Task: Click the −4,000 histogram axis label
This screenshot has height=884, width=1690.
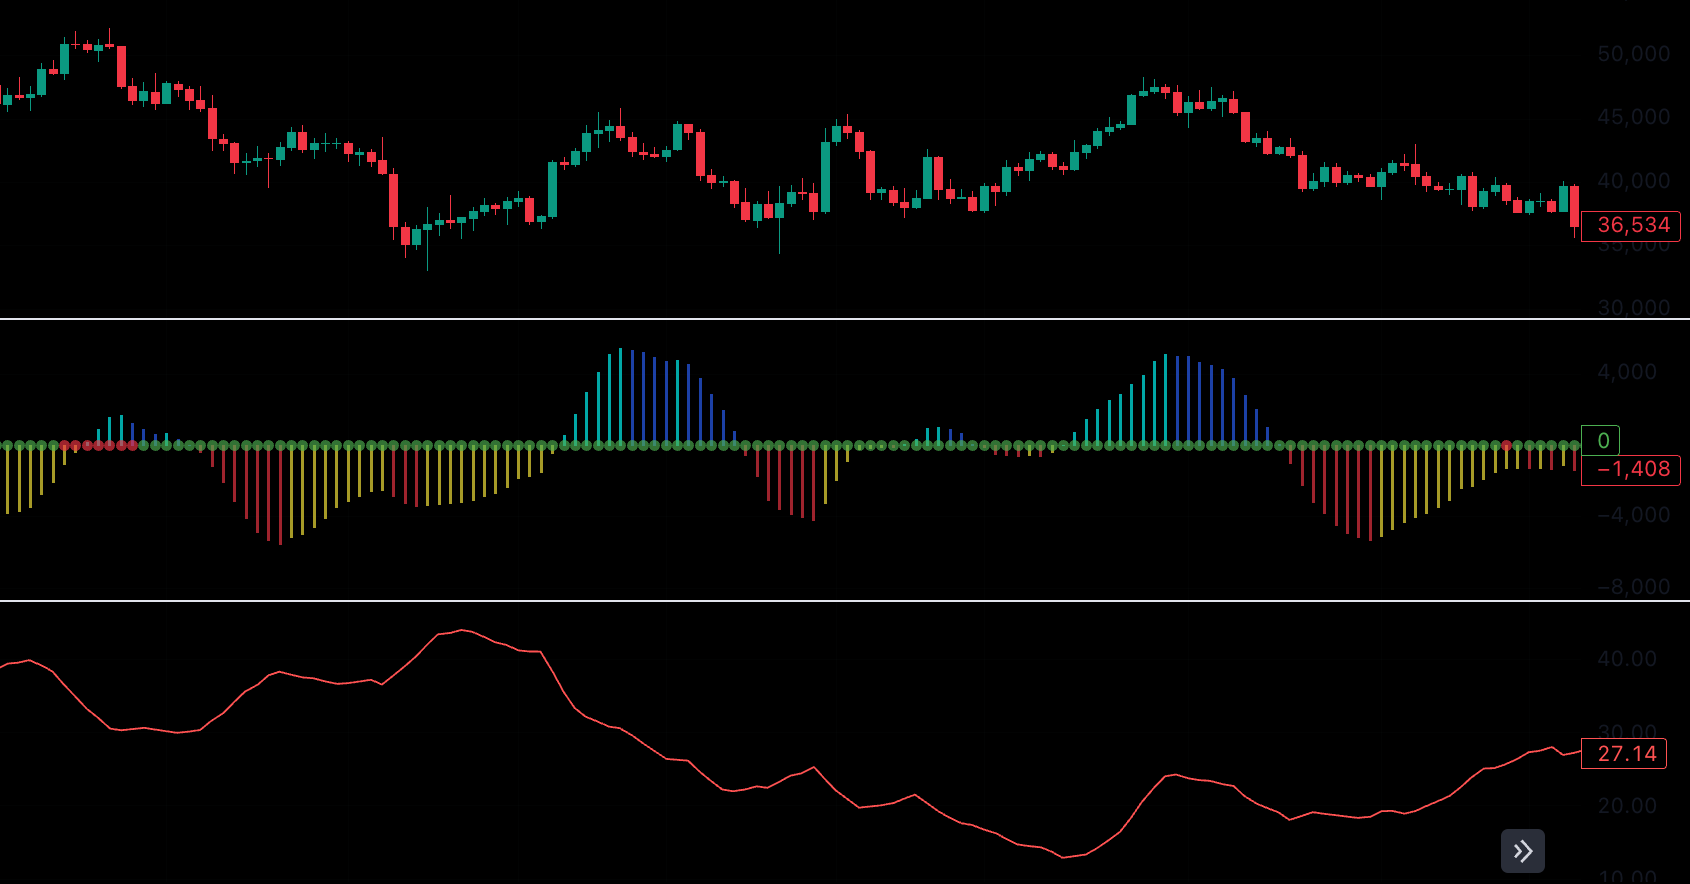Action: tap(1633, 515)
